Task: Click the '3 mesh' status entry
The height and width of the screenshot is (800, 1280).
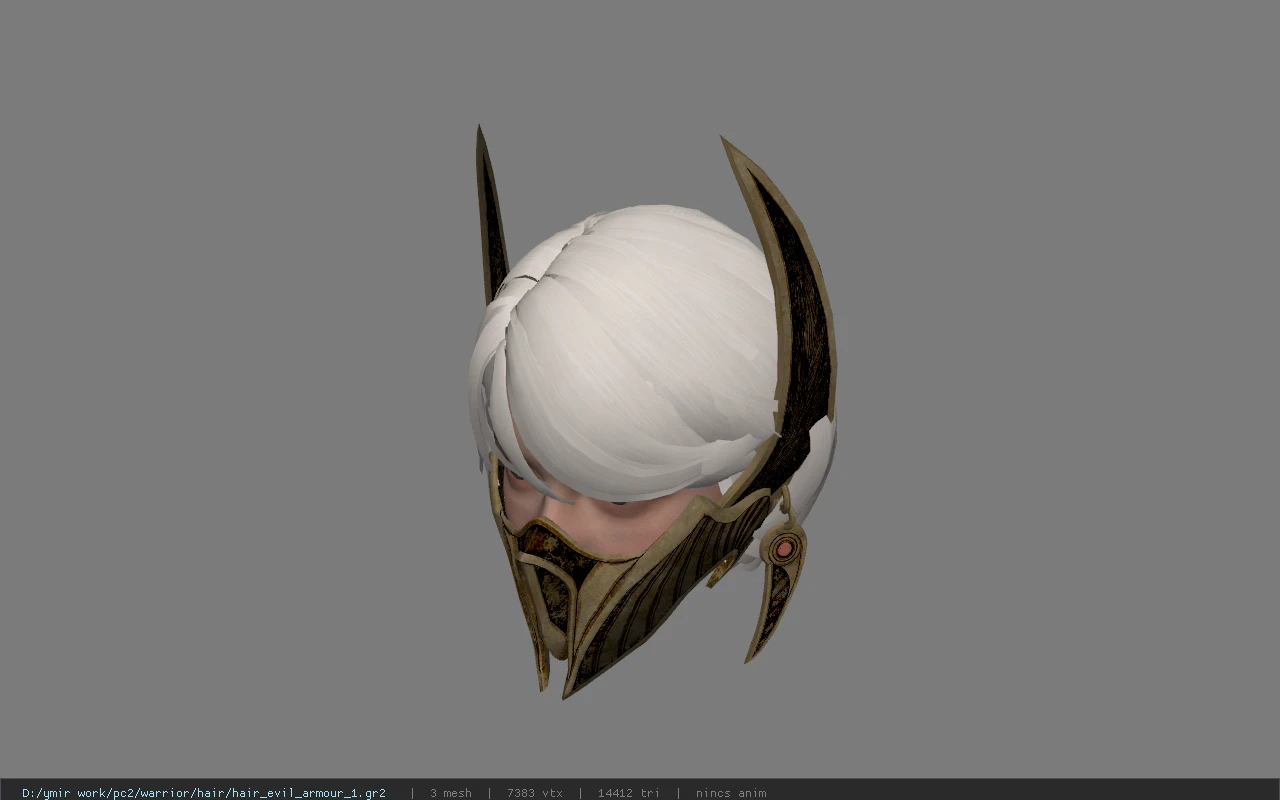Action: point(451,793)
